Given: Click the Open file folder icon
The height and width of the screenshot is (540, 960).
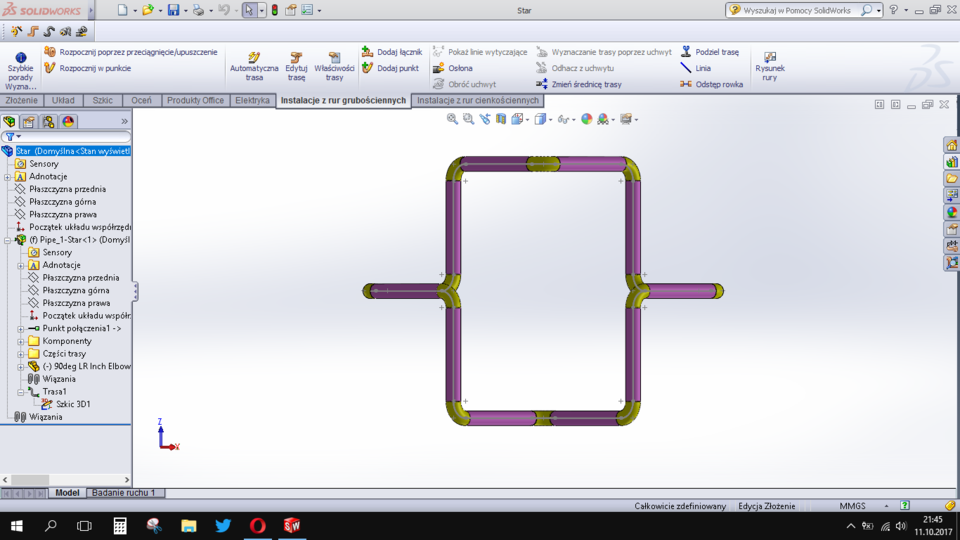Looking at the screenshot, I should [148, 10].
